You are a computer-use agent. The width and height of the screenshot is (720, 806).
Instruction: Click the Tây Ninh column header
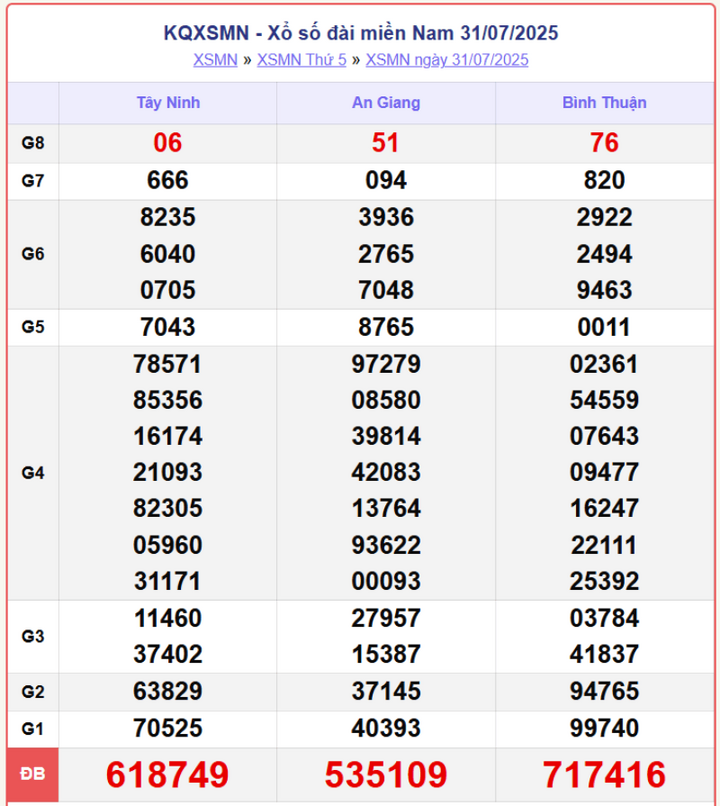[x=168, y=103]
